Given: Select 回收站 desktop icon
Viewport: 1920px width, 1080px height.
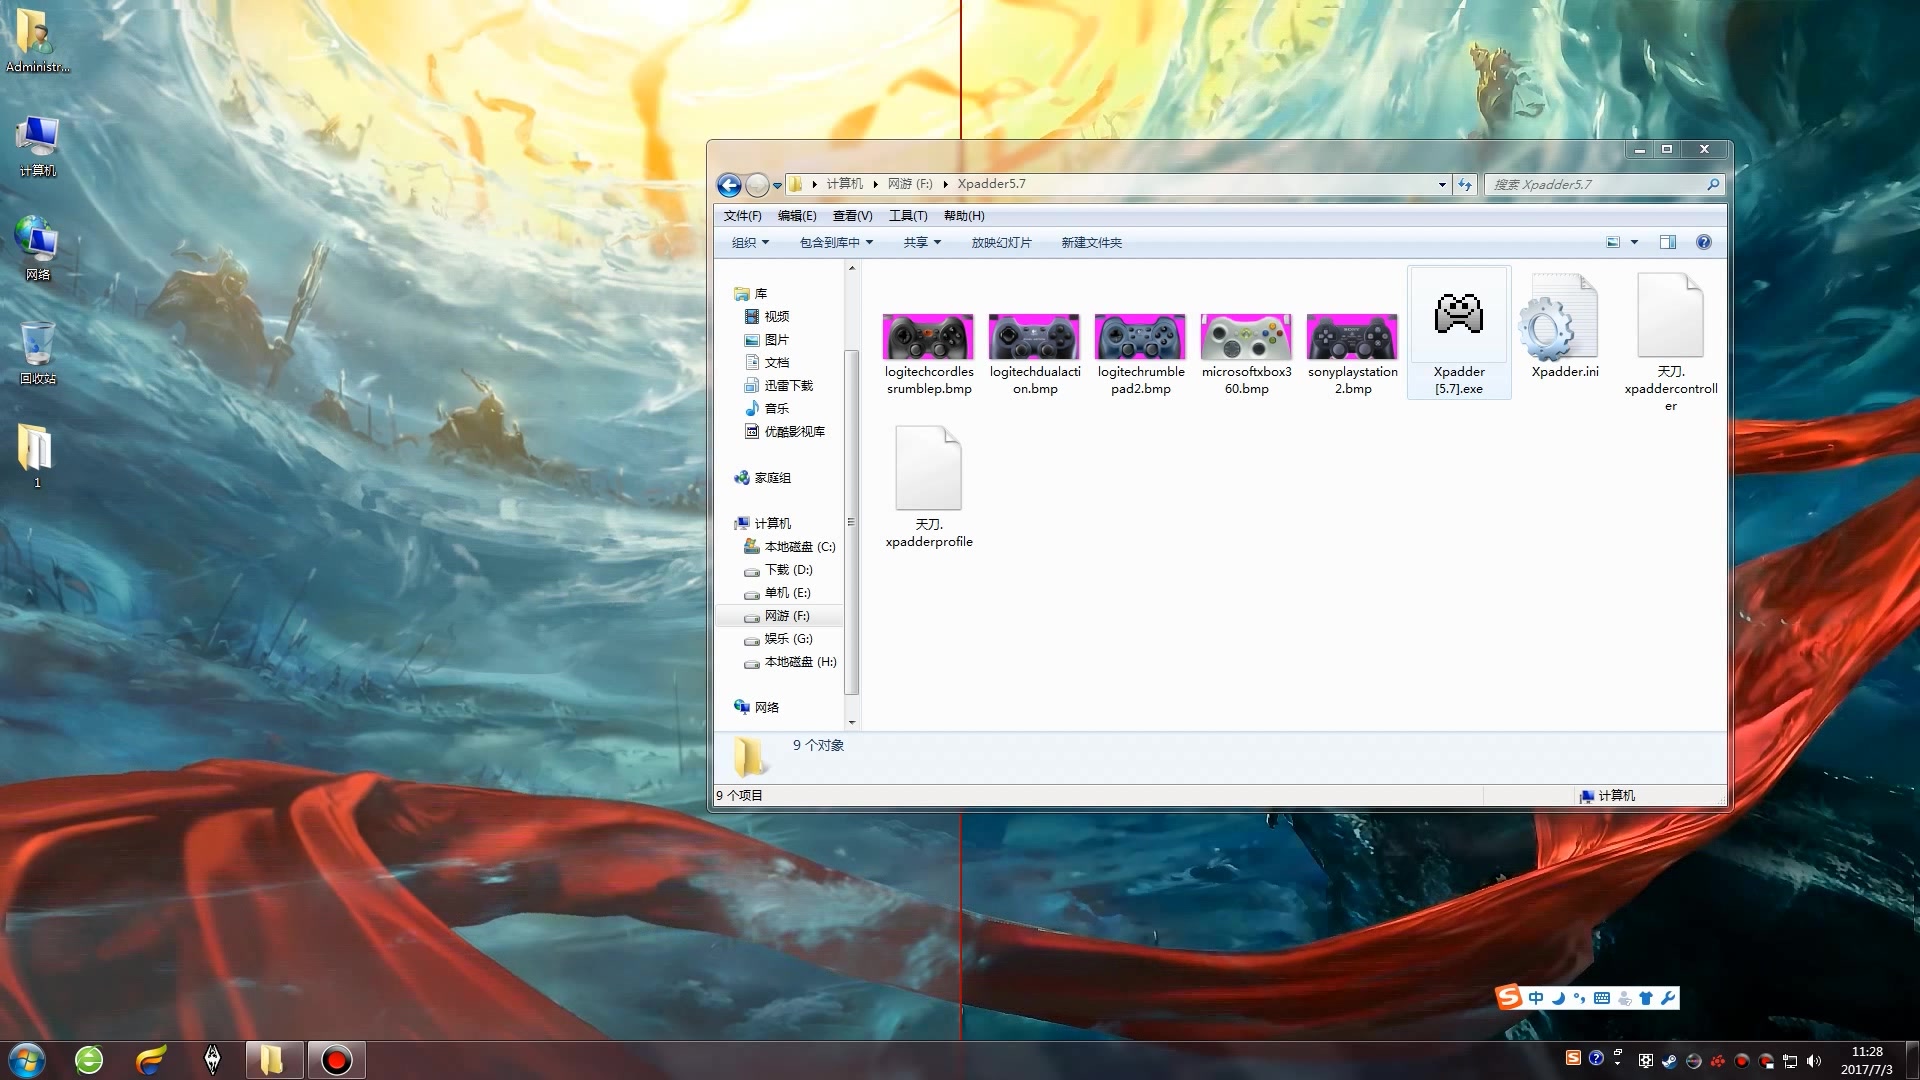Looking at the screenshot, I should click(x=38, y=353).
